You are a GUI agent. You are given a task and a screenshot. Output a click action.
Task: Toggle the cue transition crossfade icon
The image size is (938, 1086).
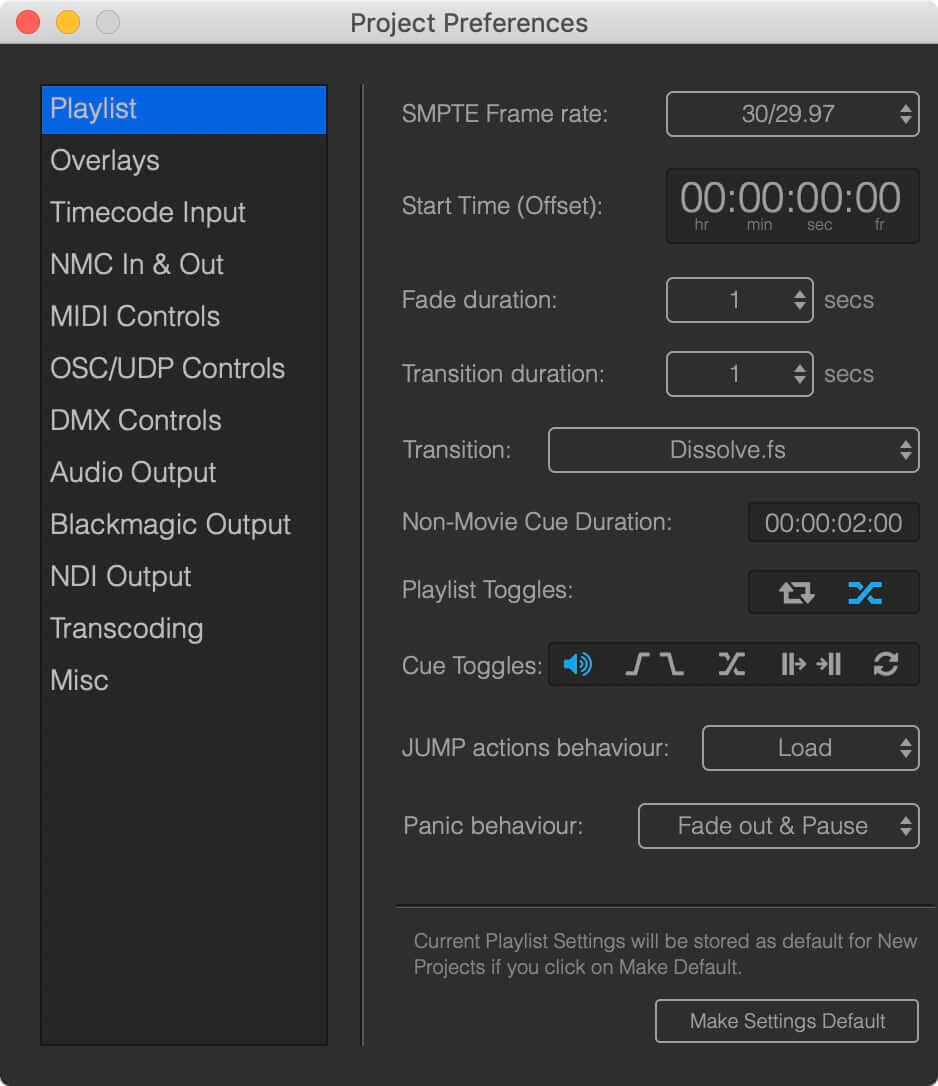(x=731, y=665)
